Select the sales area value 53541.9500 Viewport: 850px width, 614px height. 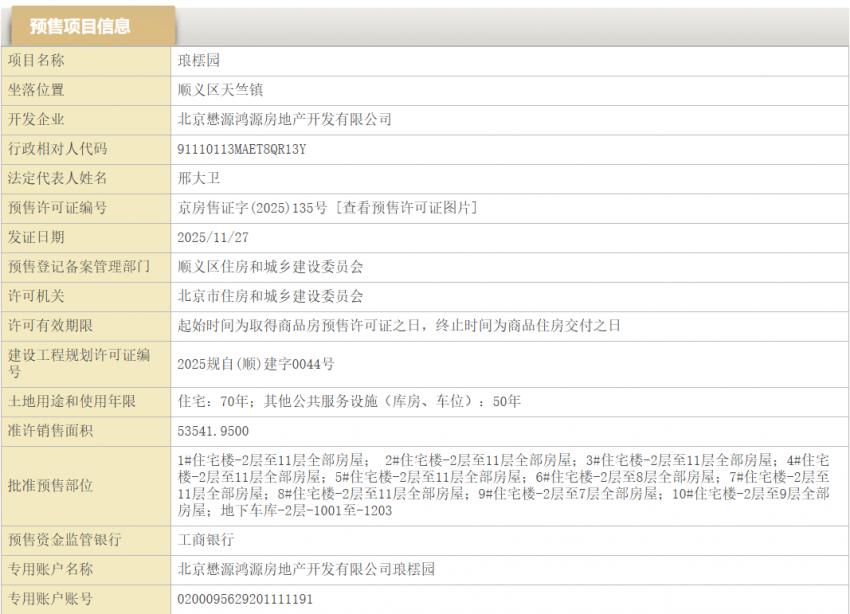[213, 431]
